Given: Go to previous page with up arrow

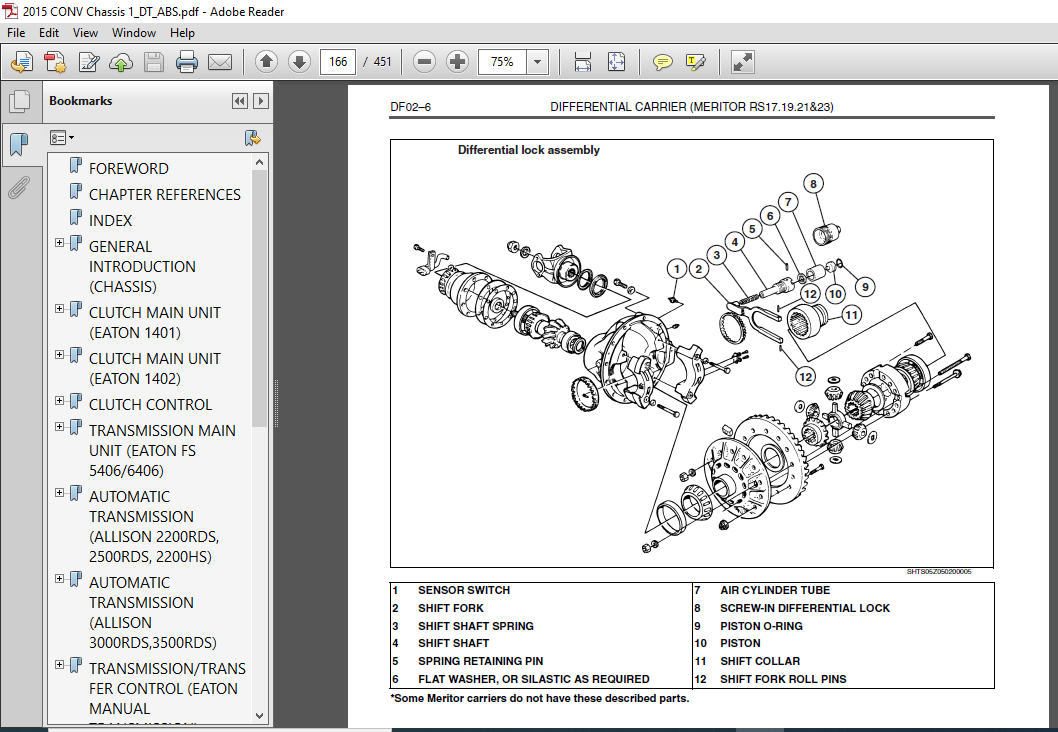Looking at the screenshot, I should point(267,62).
